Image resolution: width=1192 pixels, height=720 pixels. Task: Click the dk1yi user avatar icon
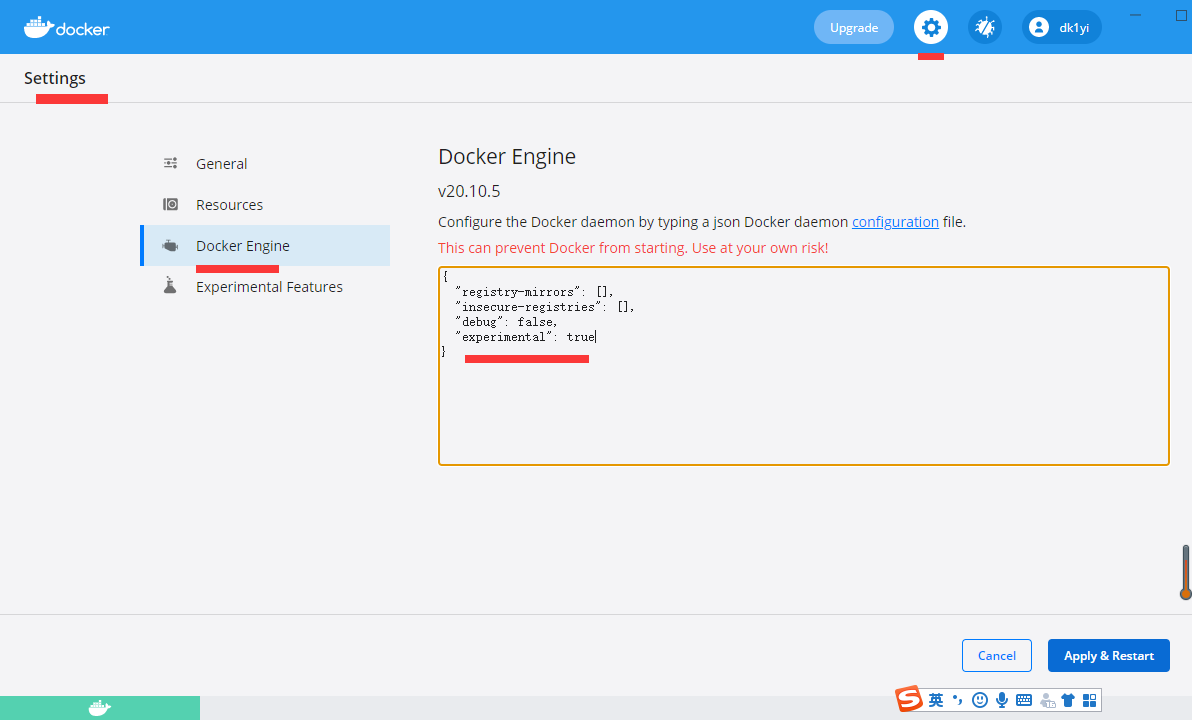[1038, 27]
